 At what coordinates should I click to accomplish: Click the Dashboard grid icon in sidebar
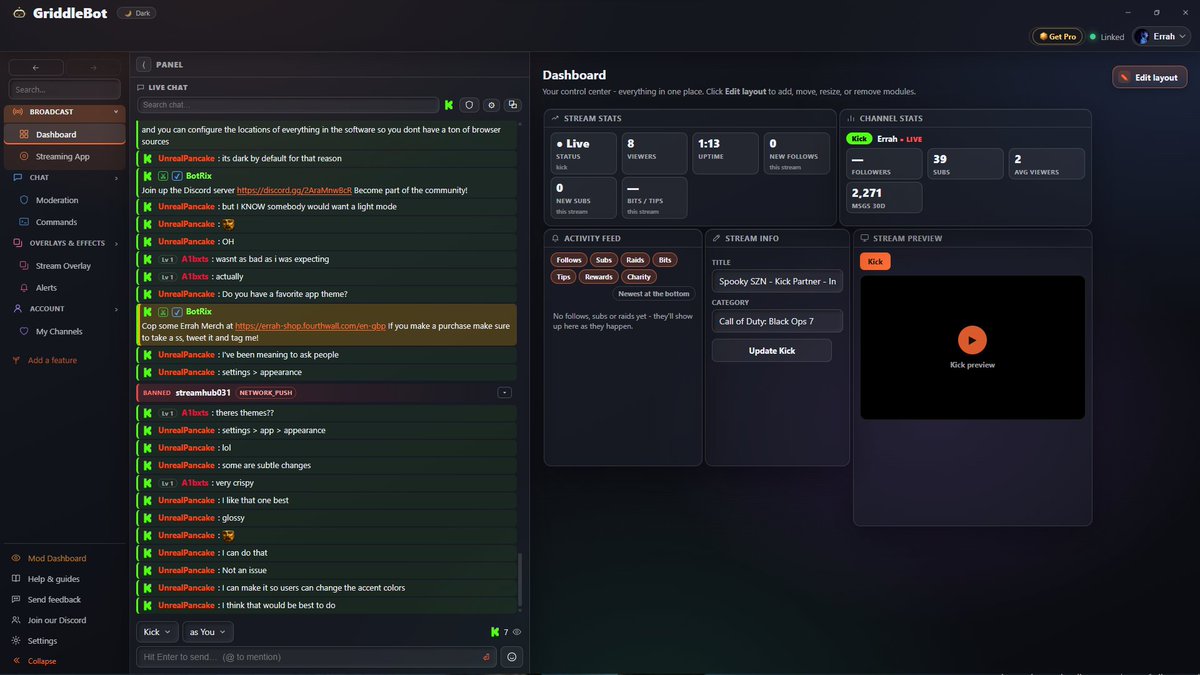[25, 134]
